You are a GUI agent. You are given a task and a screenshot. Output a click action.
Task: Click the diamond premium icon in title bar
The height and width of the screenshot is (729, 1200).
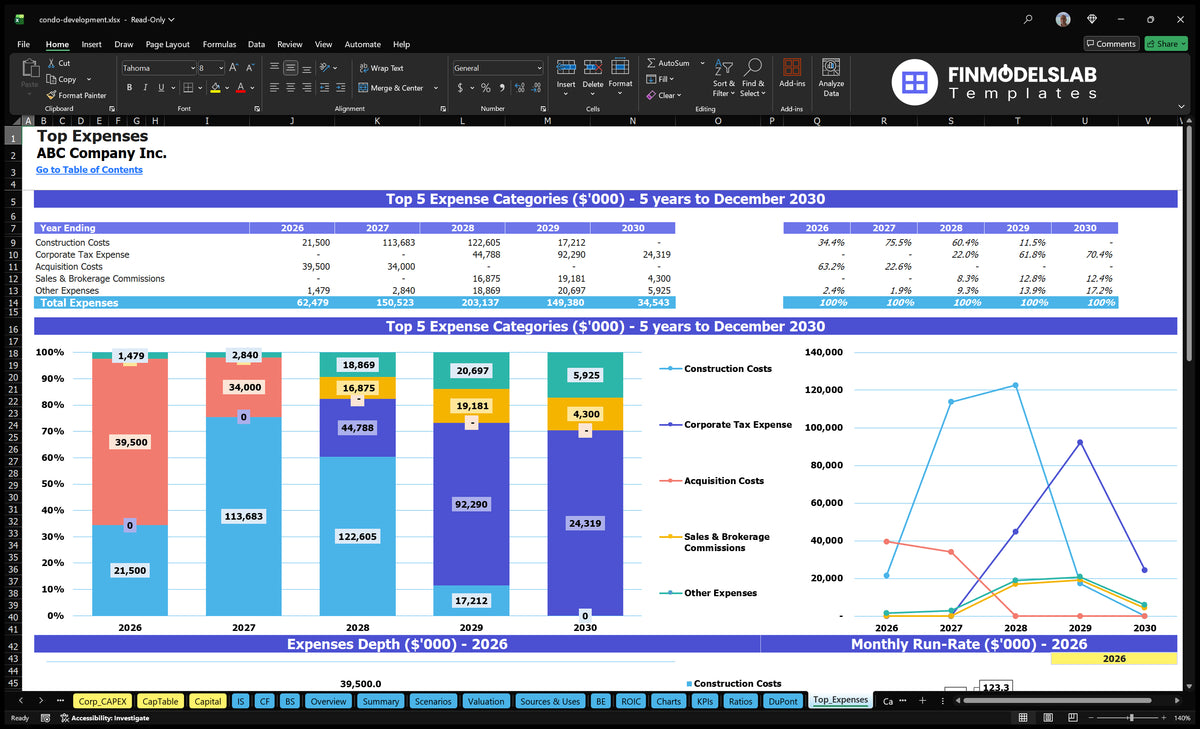coord(1091,19)
